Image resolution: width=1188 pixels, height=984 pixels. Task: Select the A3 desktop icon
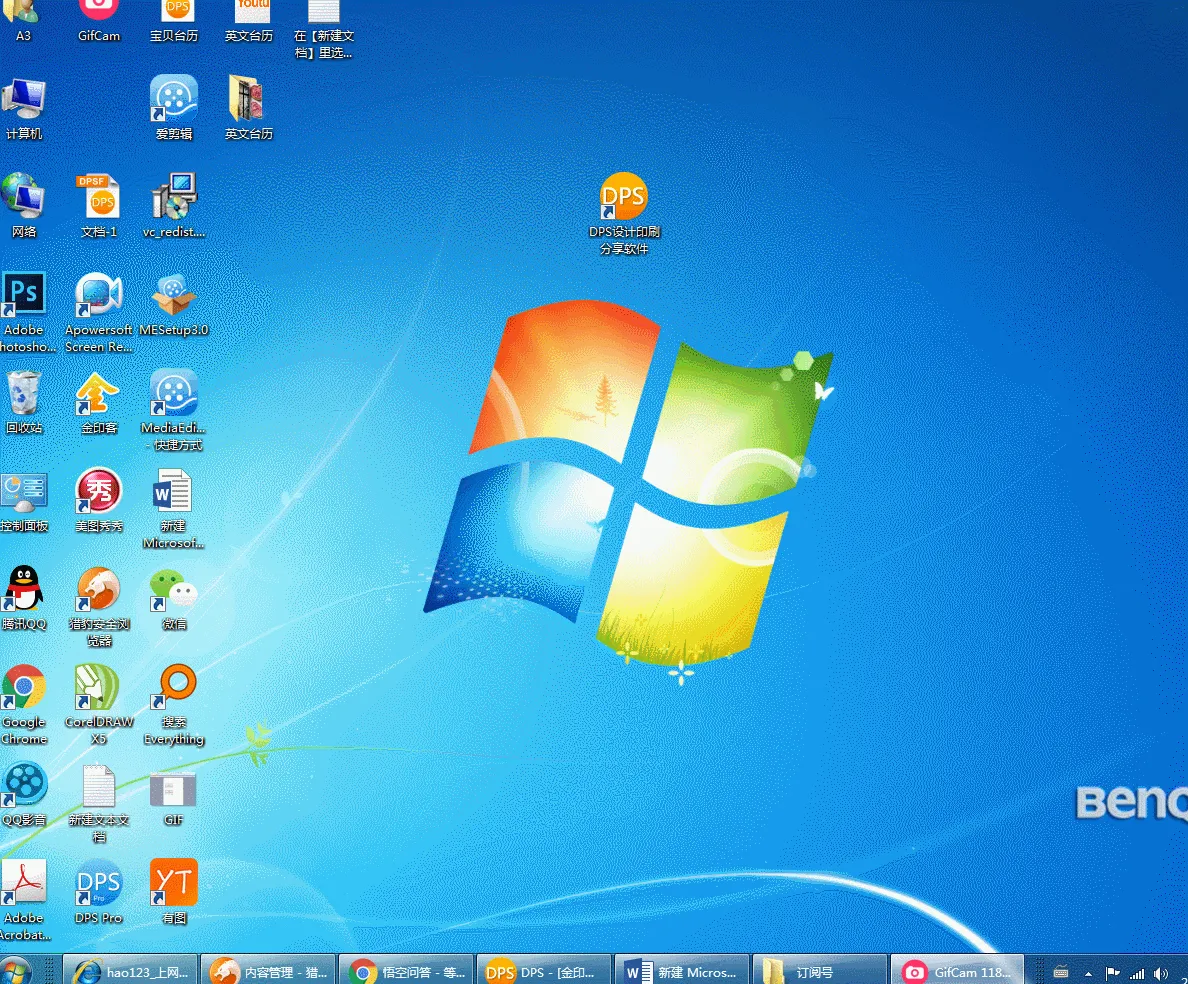pyautogui.click(x=21, y=21)
